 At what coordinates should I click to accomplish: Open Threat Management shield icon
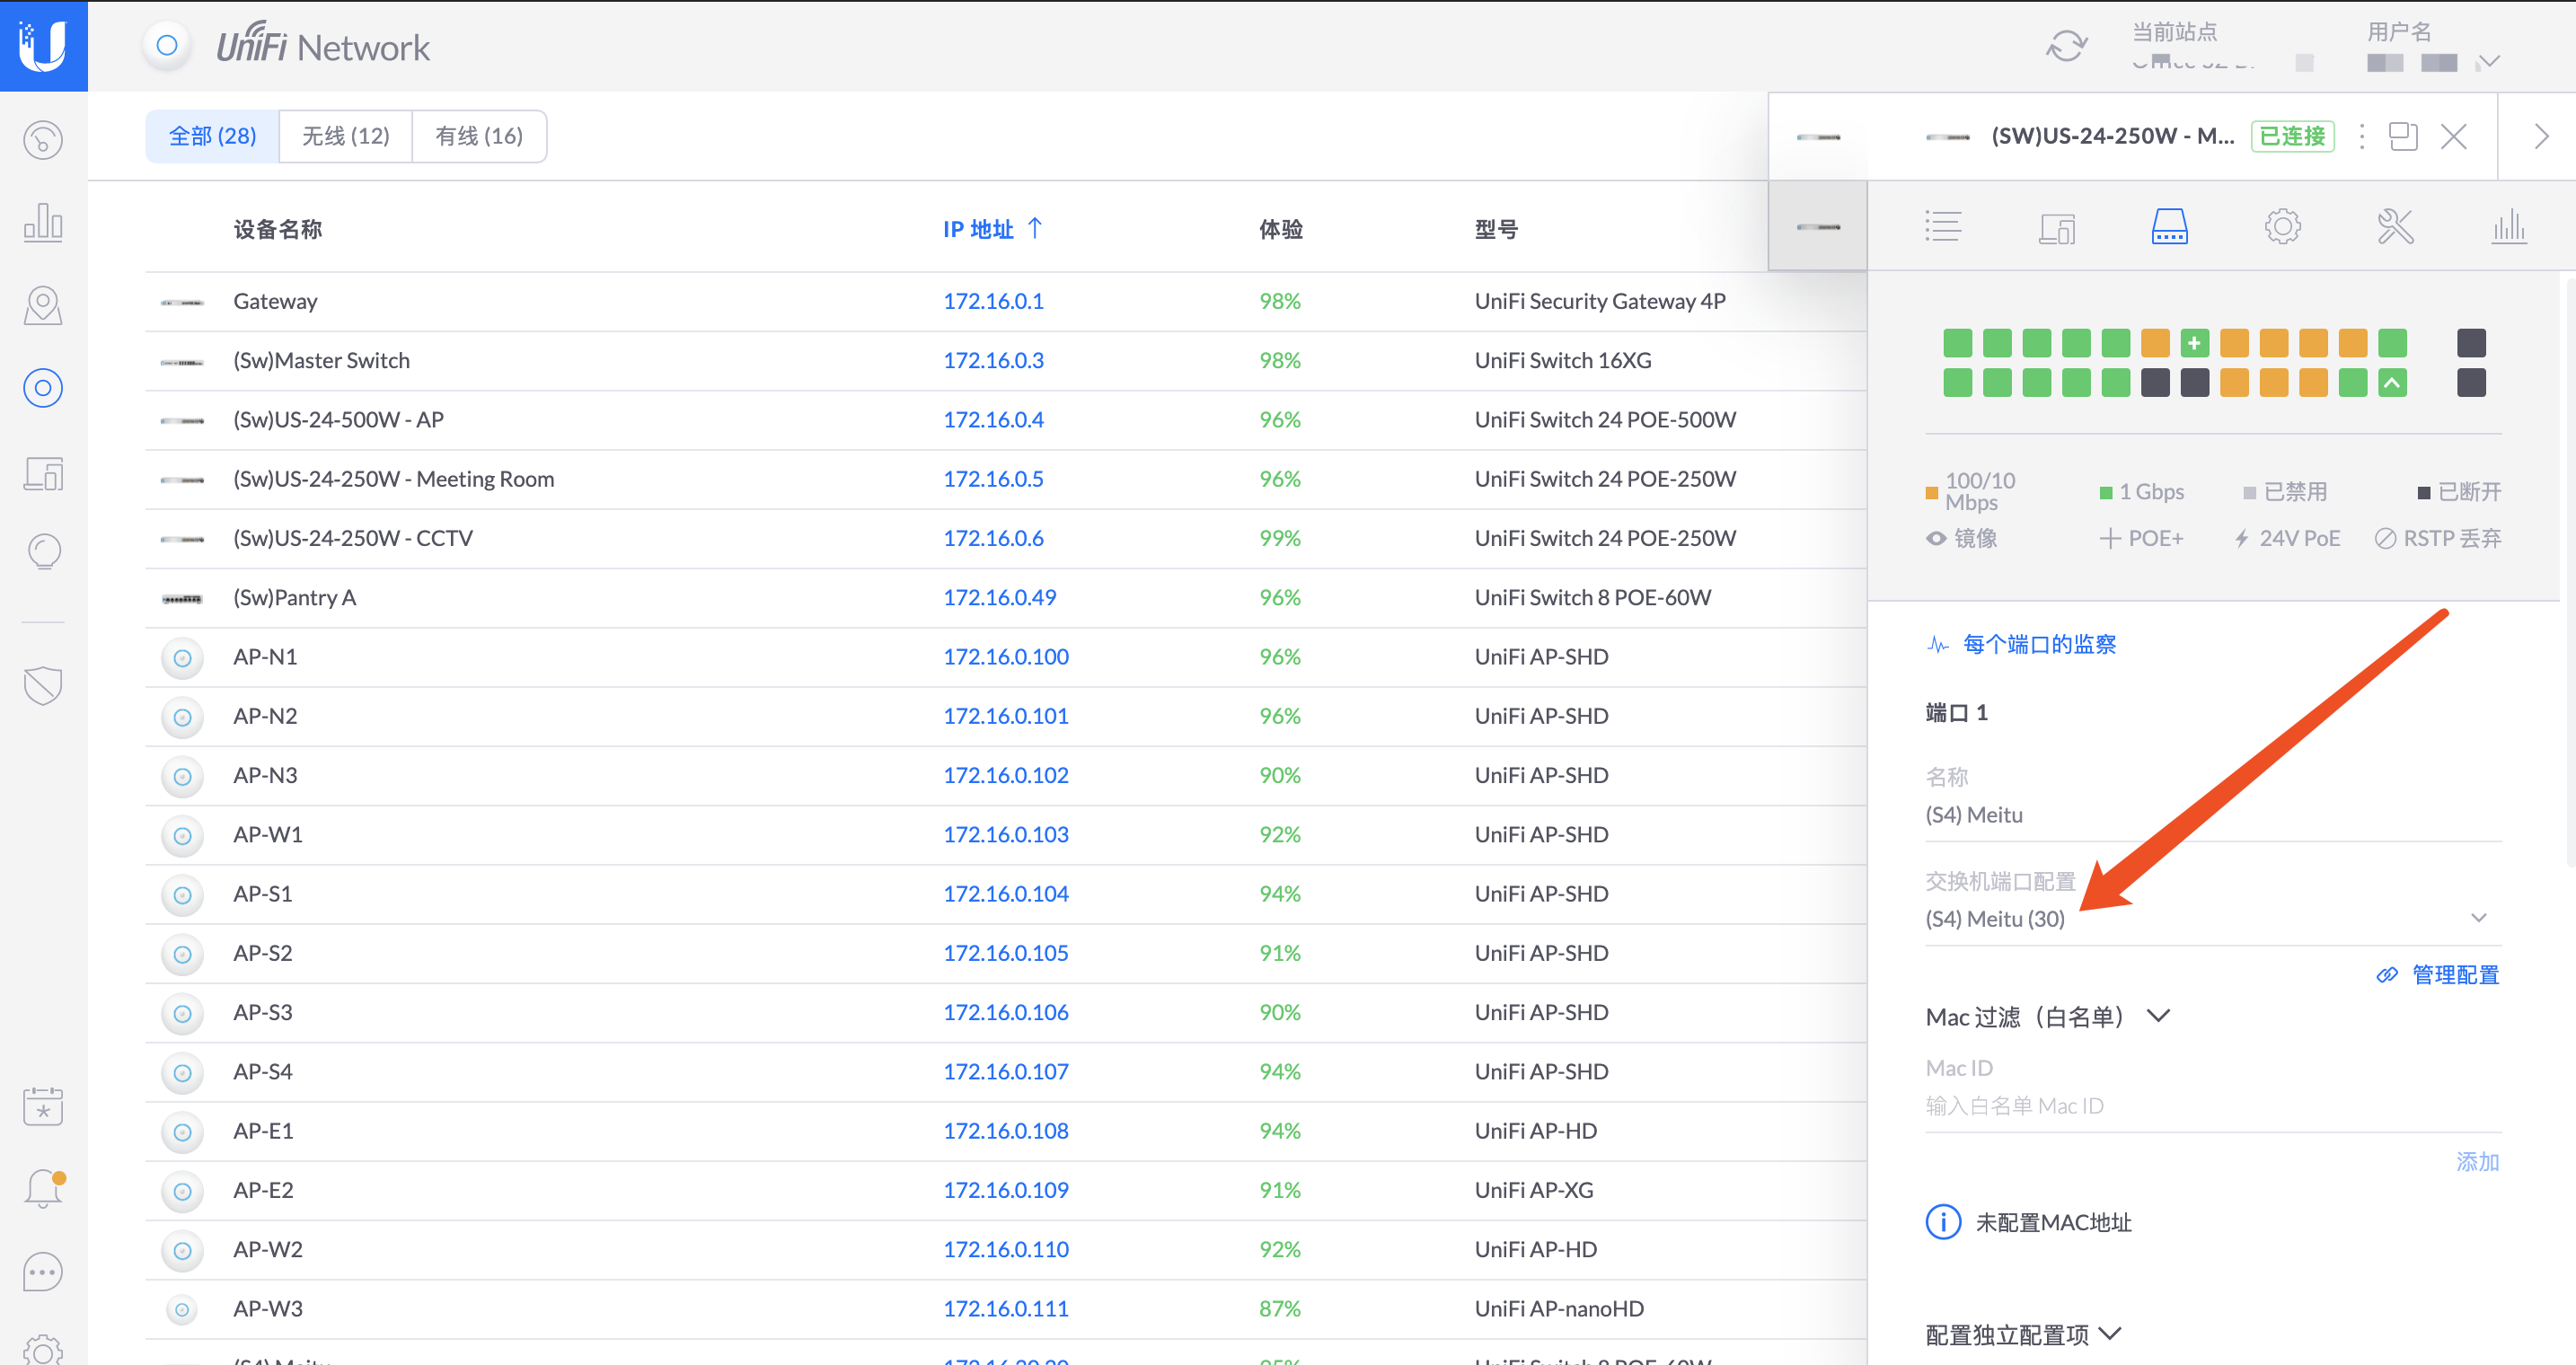coord(43,685)
